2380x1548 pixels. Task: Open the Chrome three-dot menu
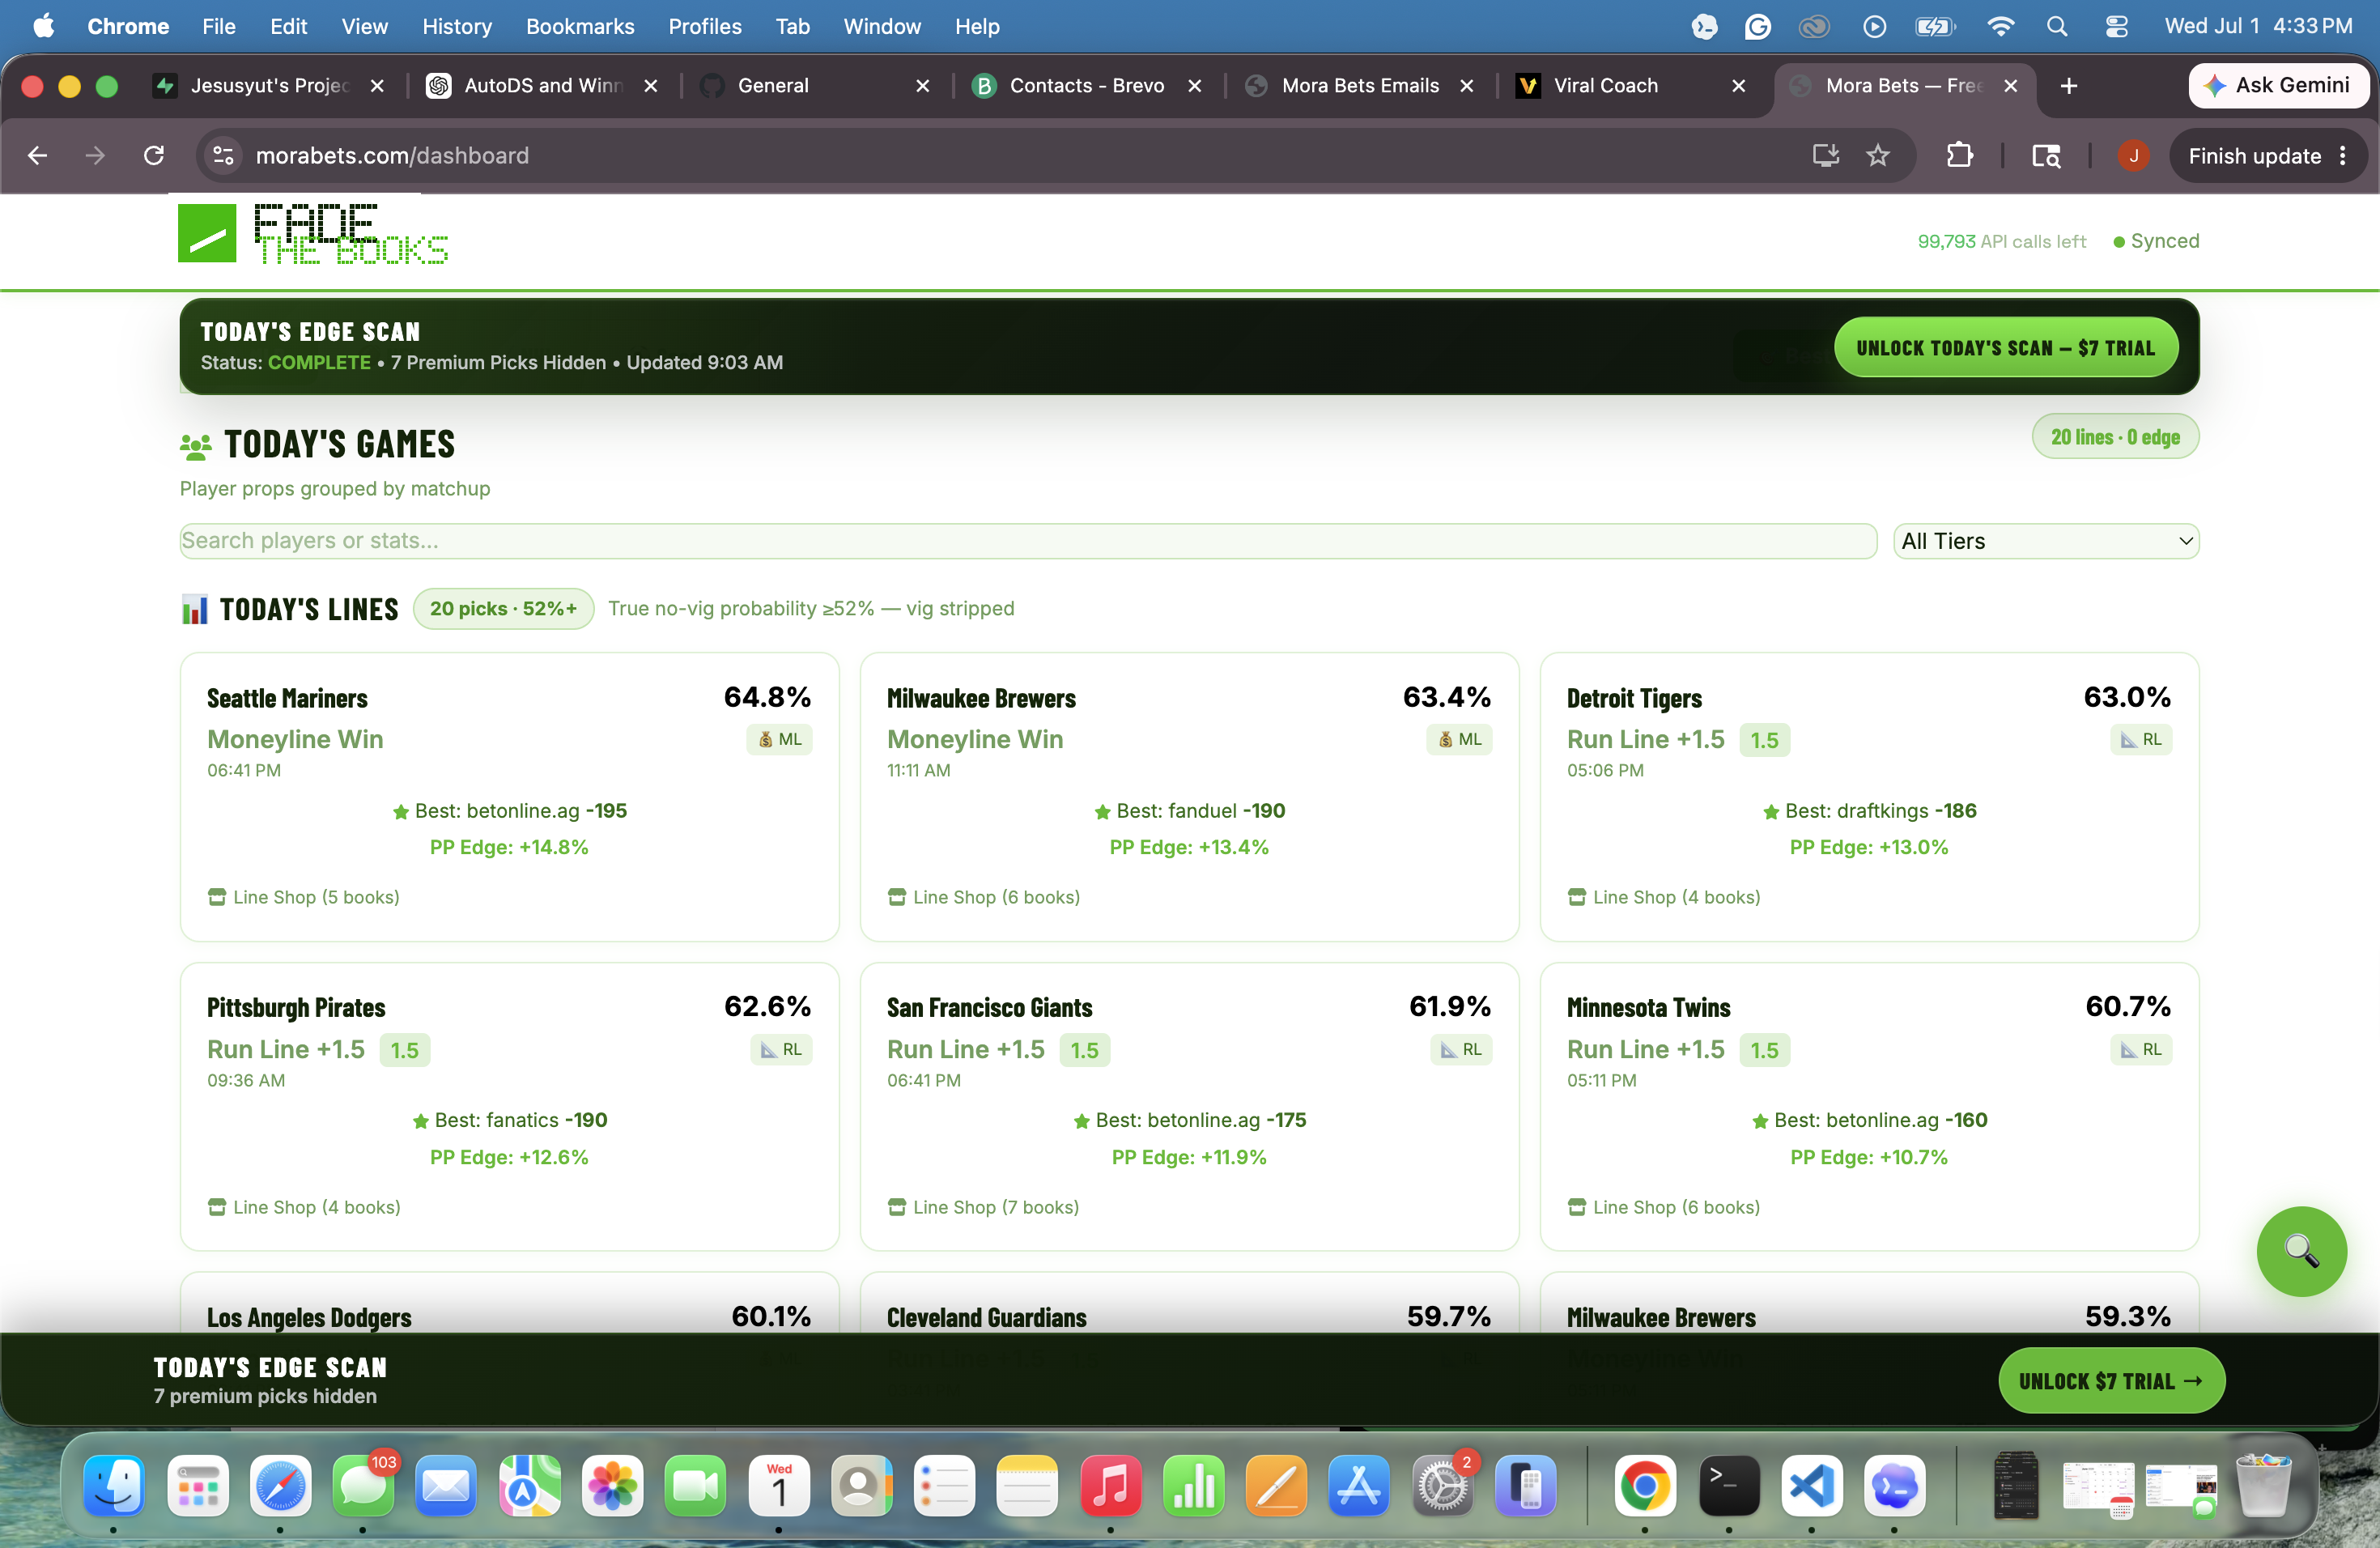pos(2343,156)
